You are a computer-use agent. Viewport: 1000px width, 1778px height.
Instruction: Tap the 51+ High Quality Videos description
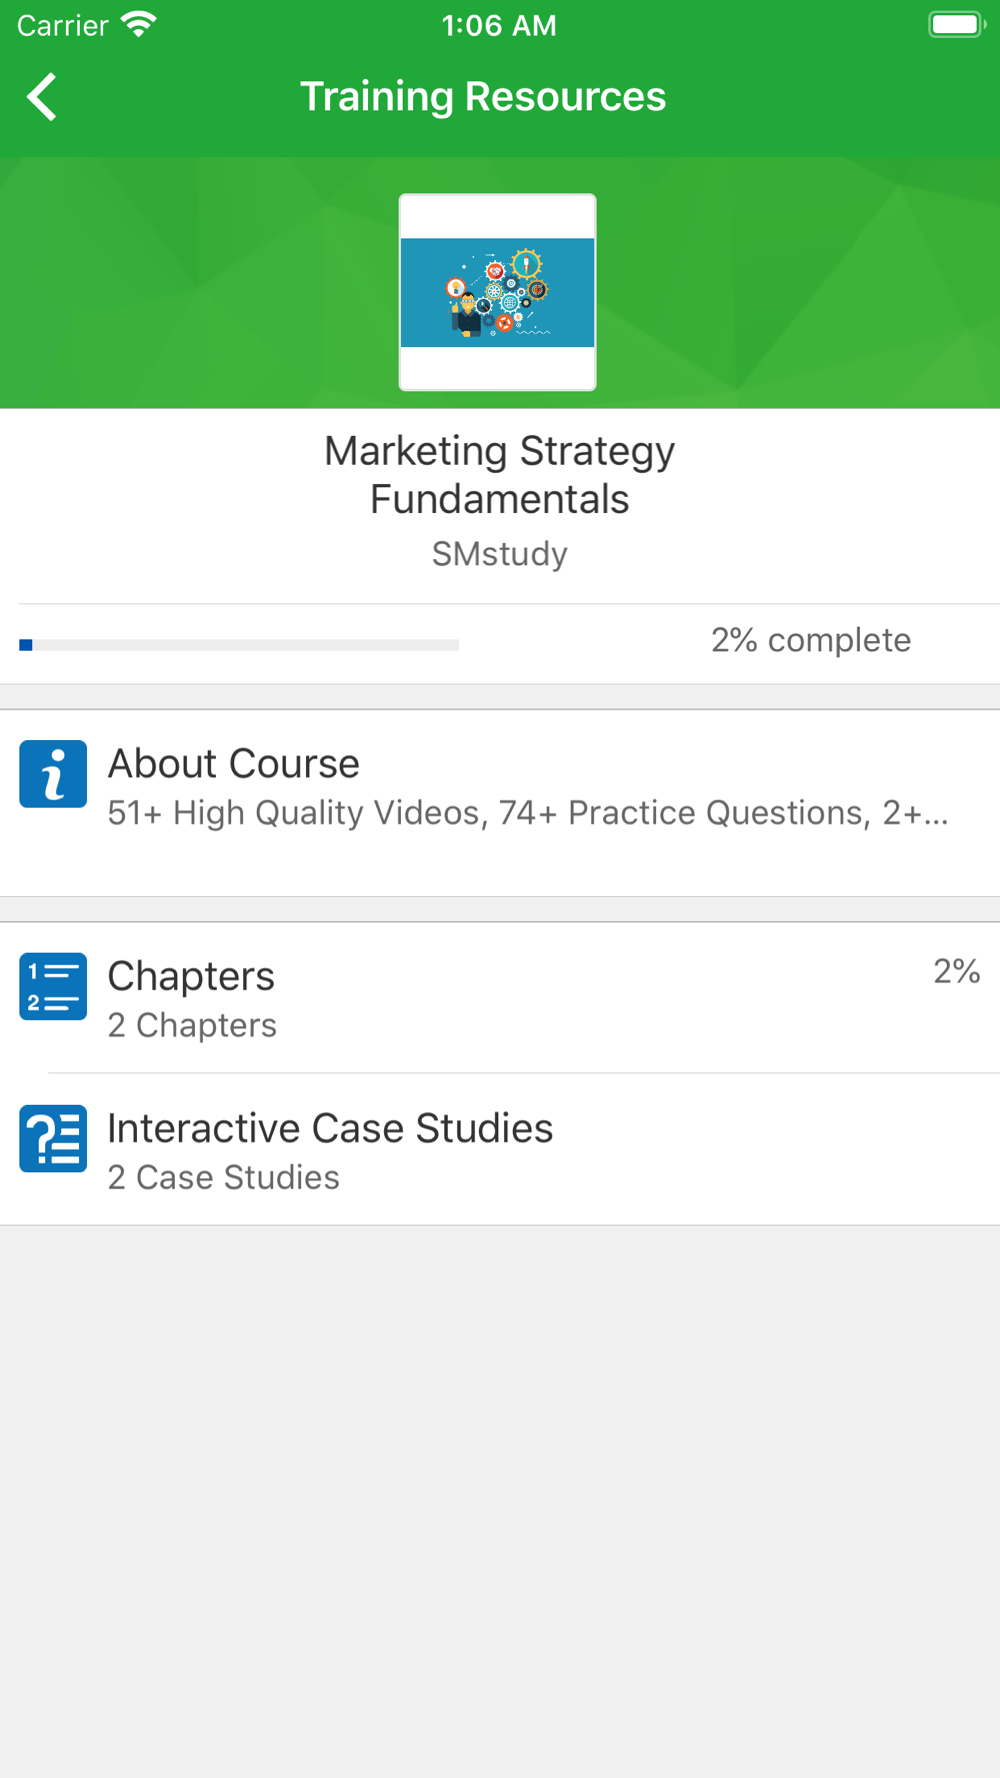(528, 813)
